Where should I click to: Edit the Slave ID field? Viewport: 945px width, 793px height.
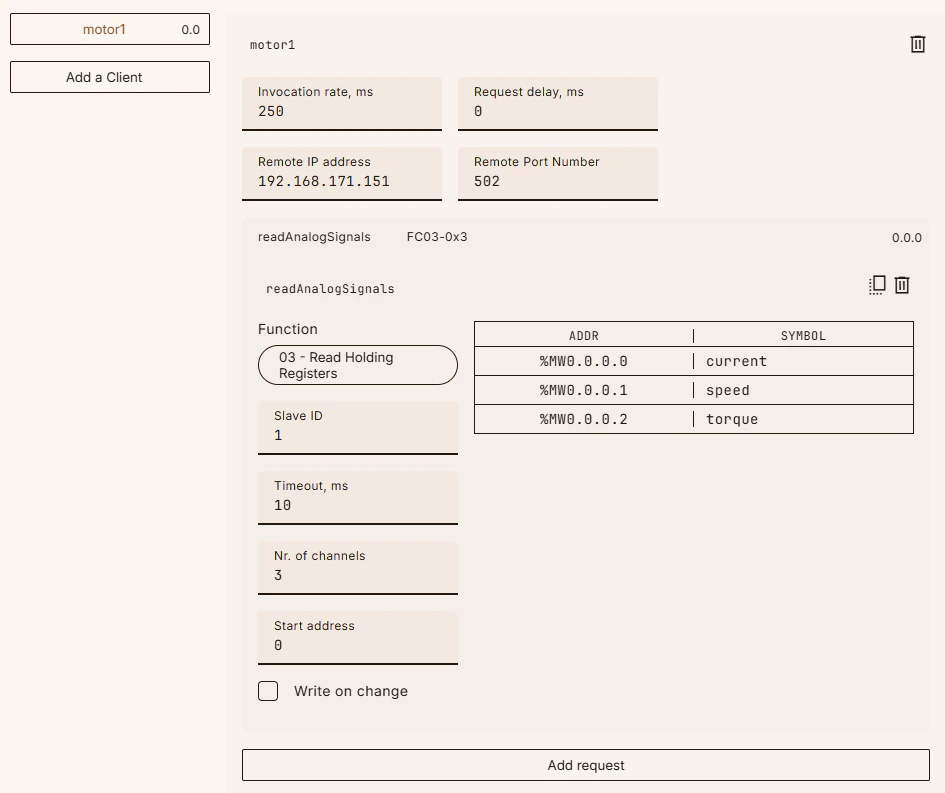pyautogui.click(x=357, y=428)
